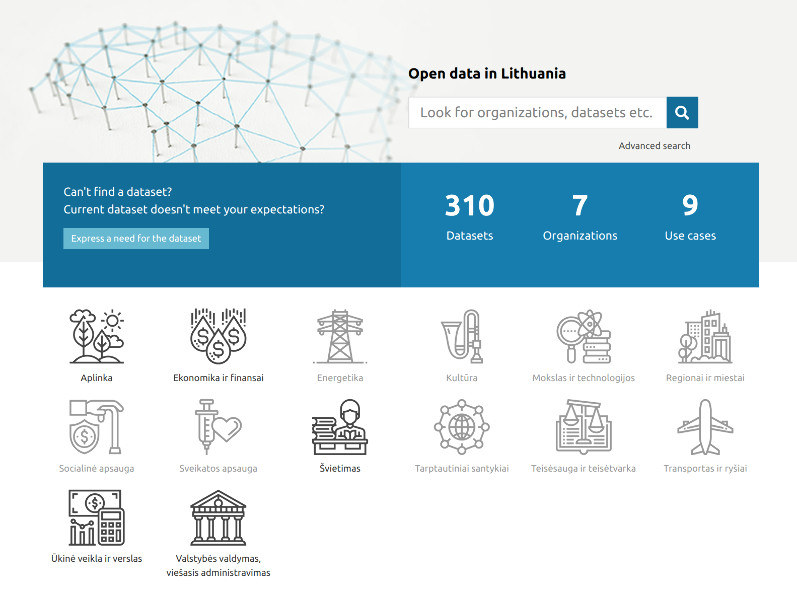Select the Regionai ir miestai icon
This screenshot has height=600, width=797.
705,336
